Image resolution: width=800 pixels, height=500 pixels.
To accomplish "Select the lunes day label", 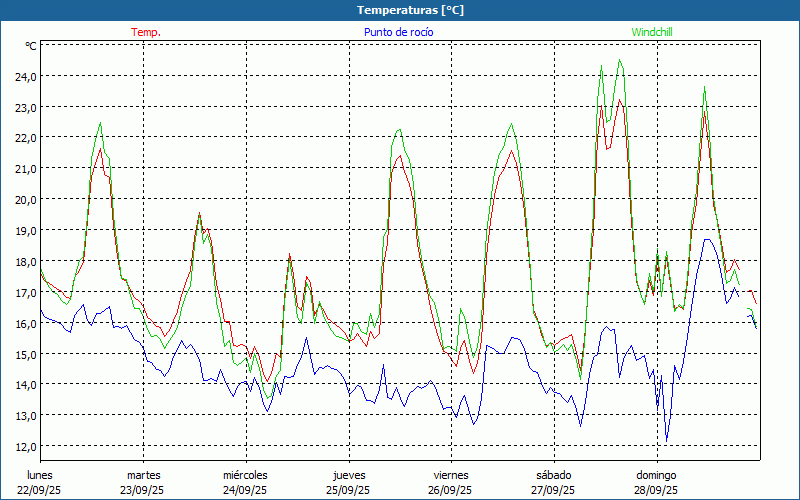I will coord(40,475).
